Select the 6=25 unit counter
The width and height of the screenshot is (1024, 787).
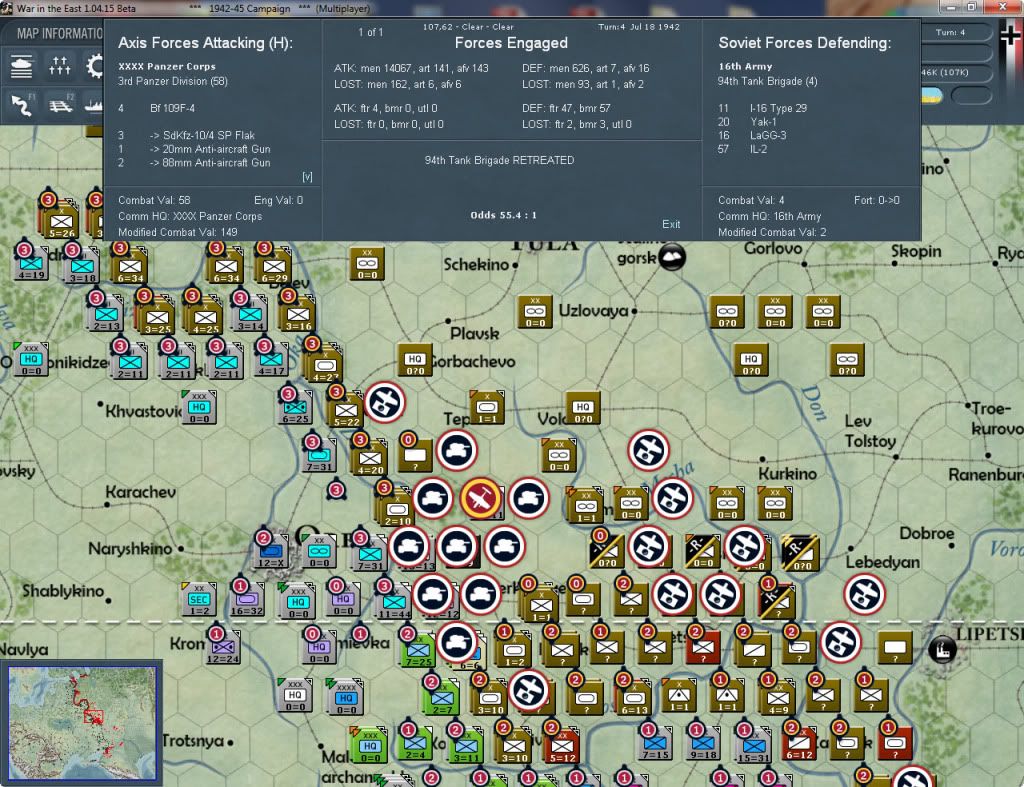point(296,409)
